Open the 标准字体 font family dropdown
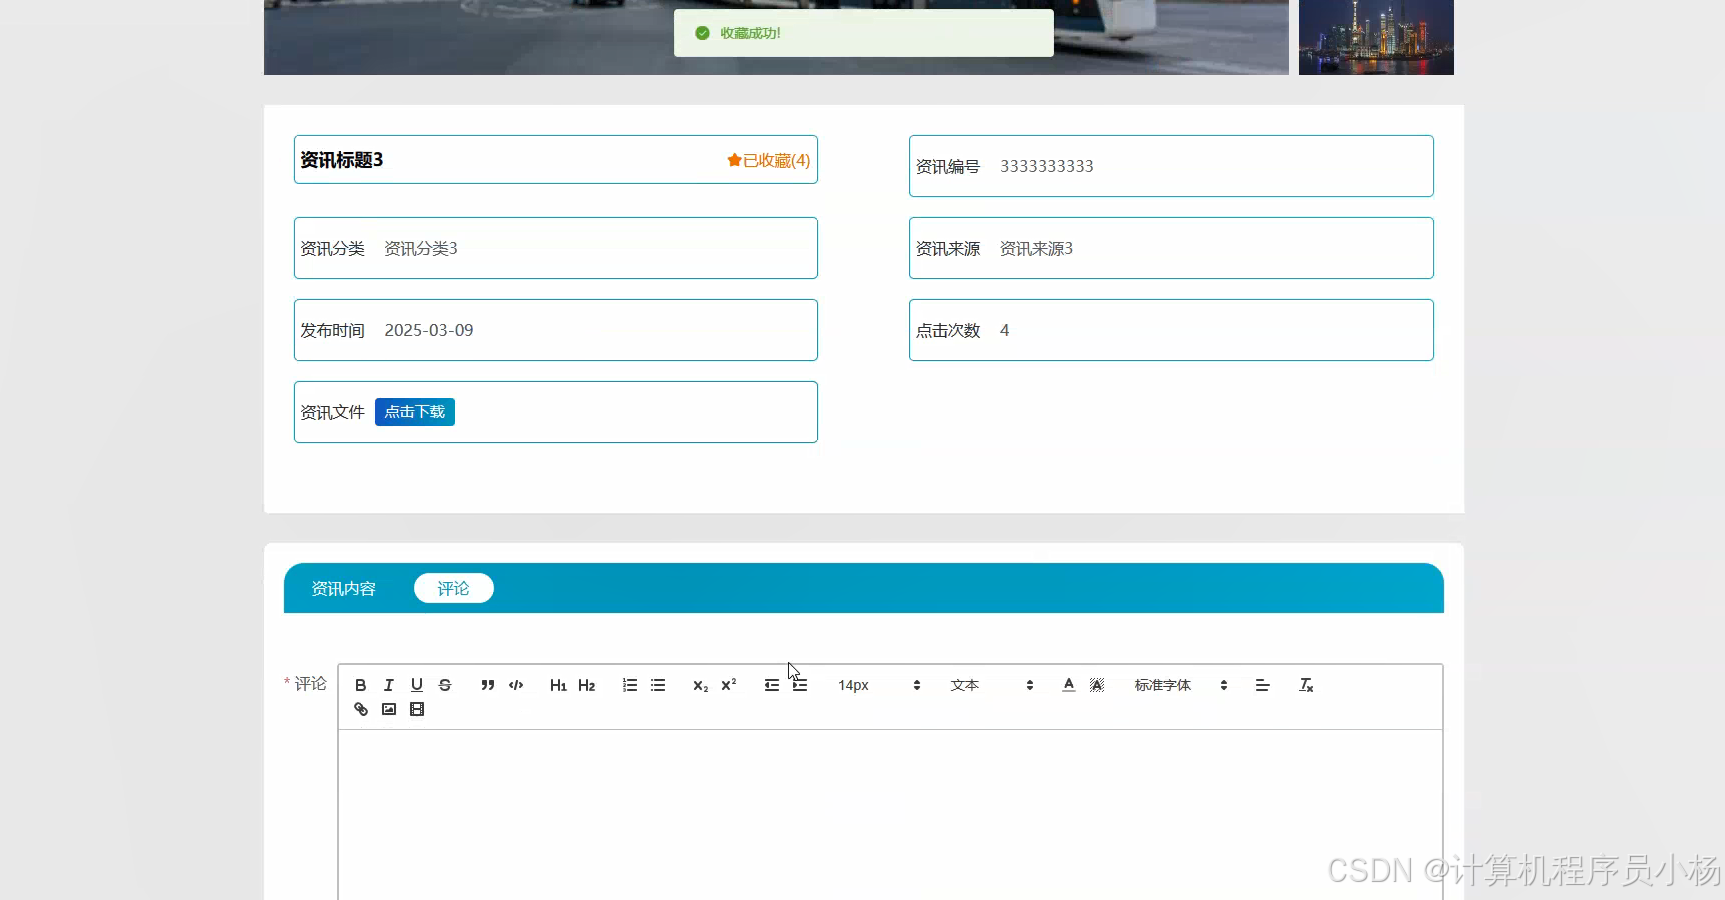Screen dimensions: 1725x900 tap(1181, 685)
